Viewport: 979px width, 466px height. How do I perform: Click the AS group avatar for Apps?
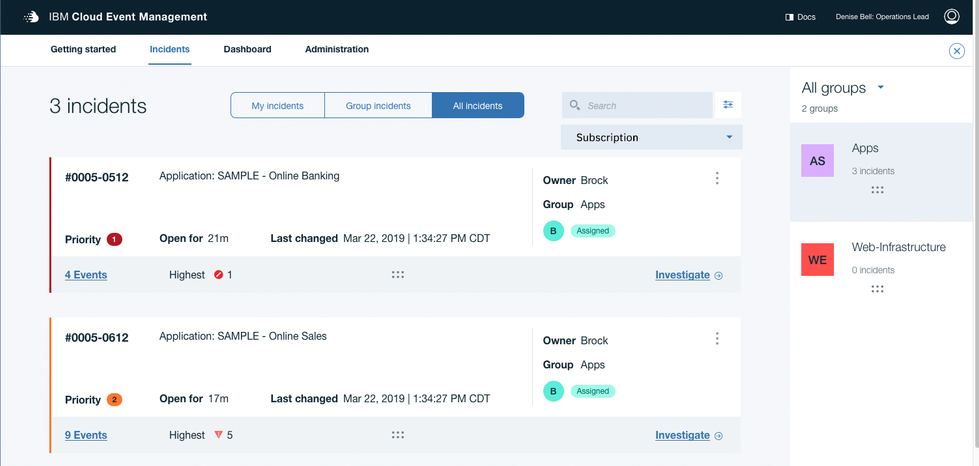817,161
